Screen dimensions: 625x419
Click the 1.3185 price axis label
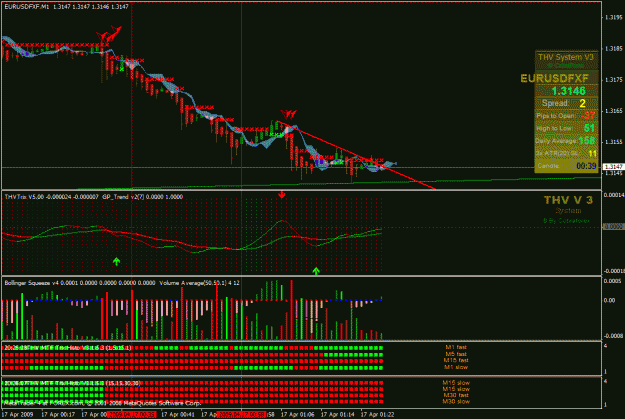coord(613,49)
